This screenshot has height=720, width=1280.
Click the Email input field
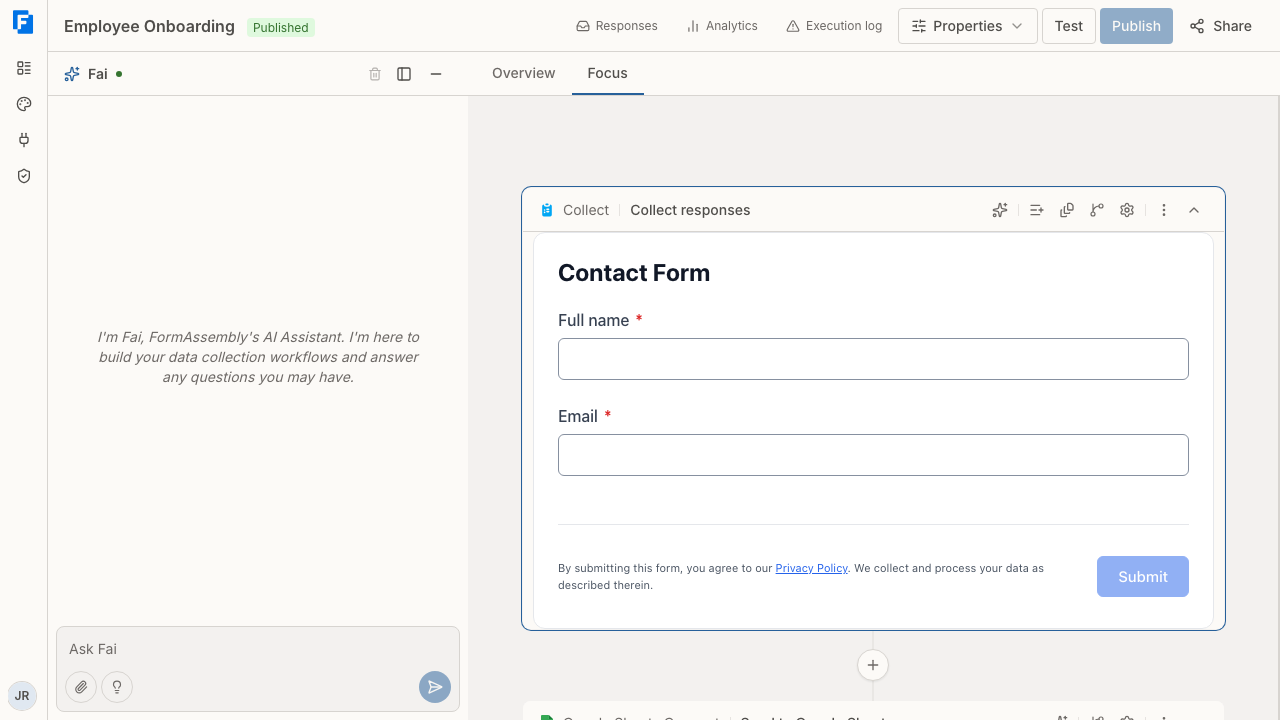coord(873,455)
